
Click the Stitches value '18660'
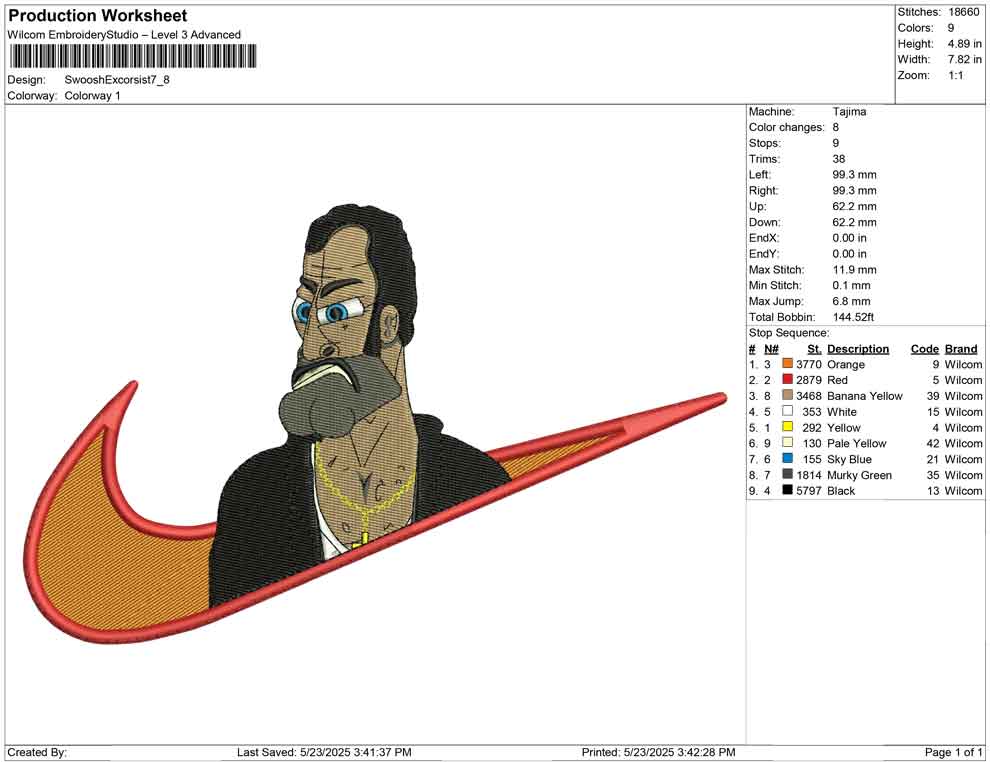(x=963, y=12)
